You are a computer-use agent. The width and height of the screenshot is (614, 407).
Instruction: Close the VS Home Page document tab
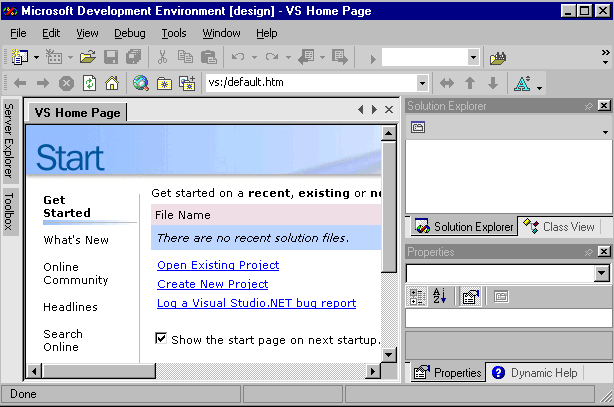click(389, 110)
